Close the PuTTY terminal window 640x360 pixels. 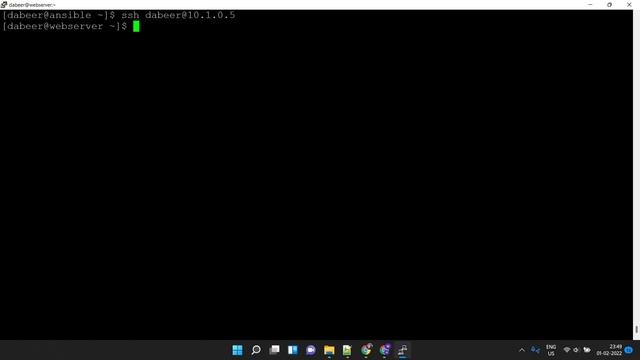[x=629, y=4]
